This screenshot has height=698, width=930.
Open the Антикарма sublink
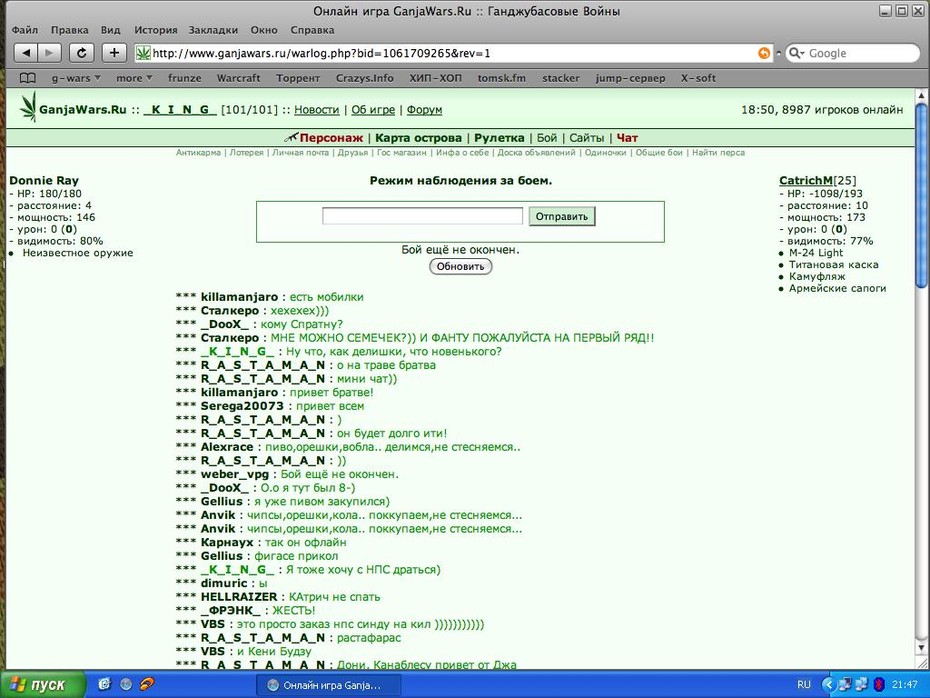pos(198,153)
